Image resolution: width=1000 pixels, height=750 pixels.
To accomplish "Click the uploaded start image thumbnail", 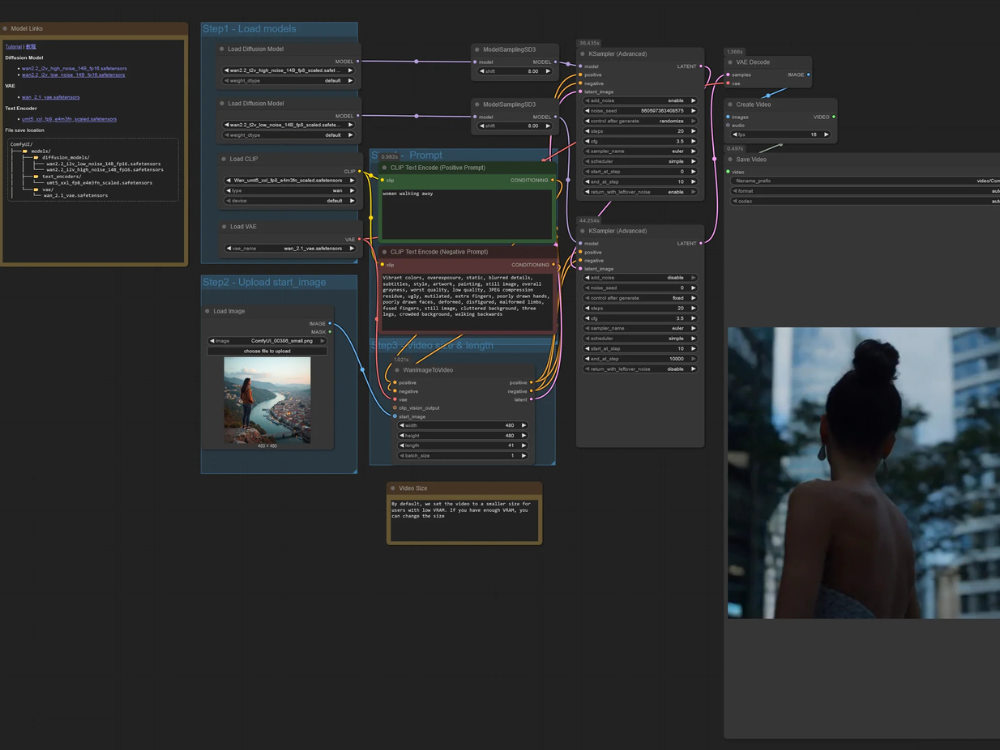I will [x=267, y=400].
